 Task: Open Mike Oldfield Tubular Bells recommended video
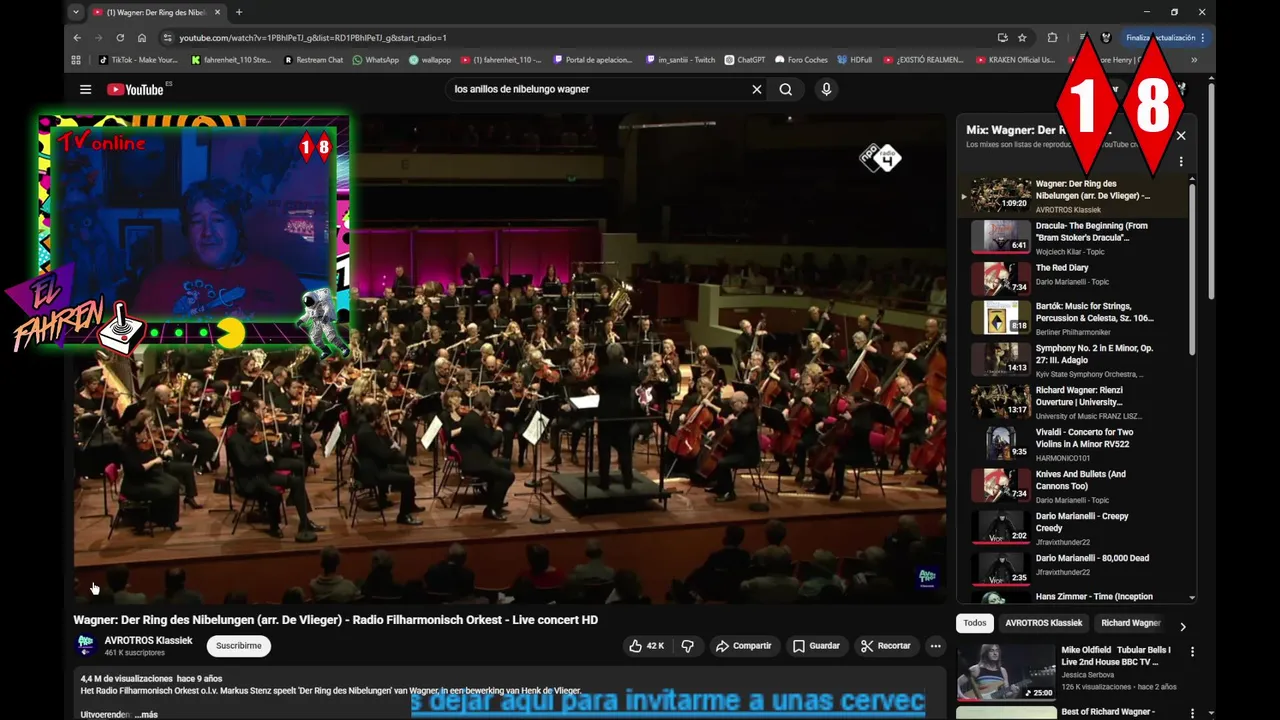coord(1073,672)
